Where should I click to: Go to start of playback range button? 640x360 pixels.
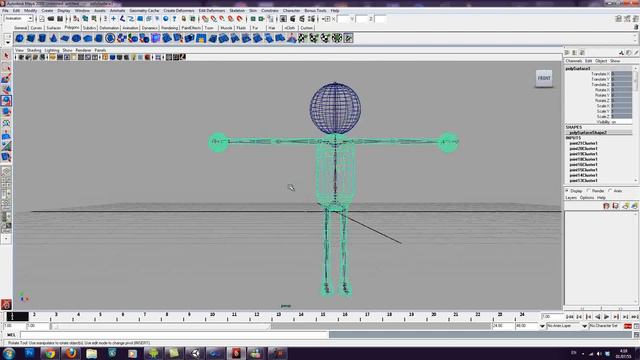click(570, 317)
